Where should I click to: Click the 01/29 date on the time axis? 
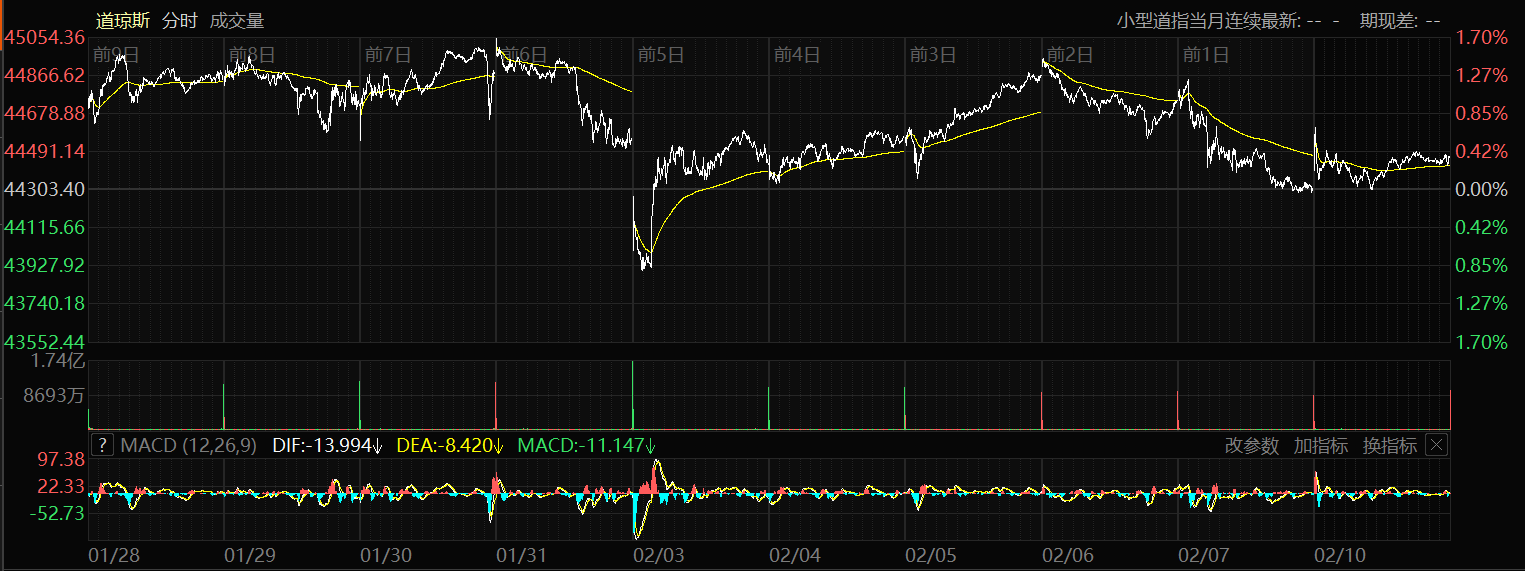(250, 554)
